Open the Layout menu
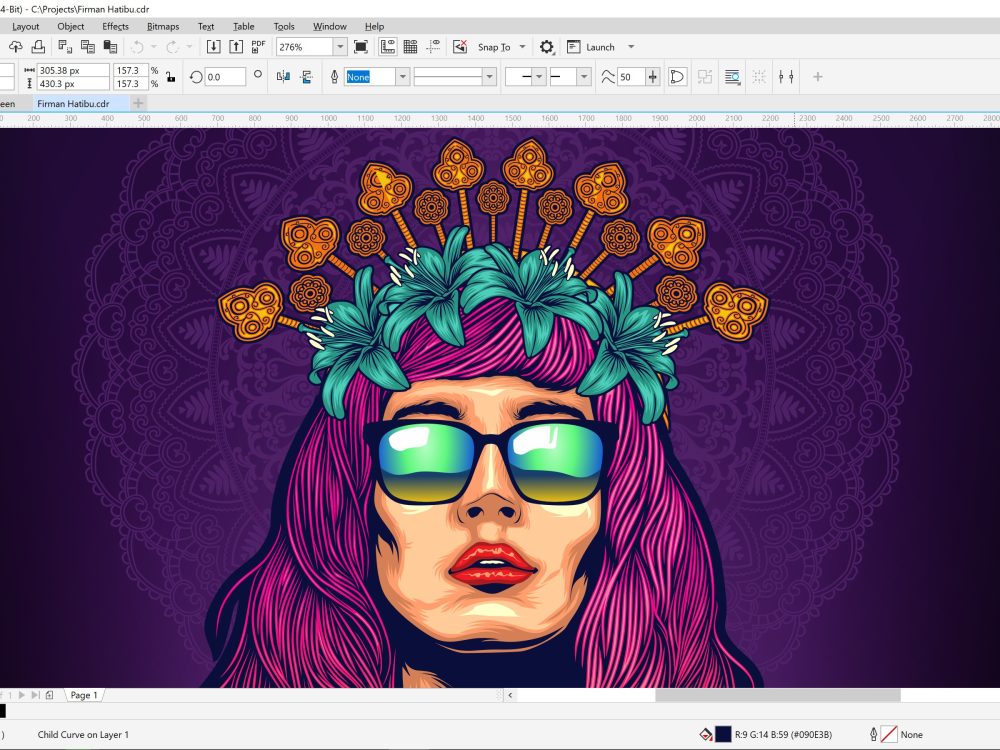This screenshot has height=750, width=1000. 26,26
